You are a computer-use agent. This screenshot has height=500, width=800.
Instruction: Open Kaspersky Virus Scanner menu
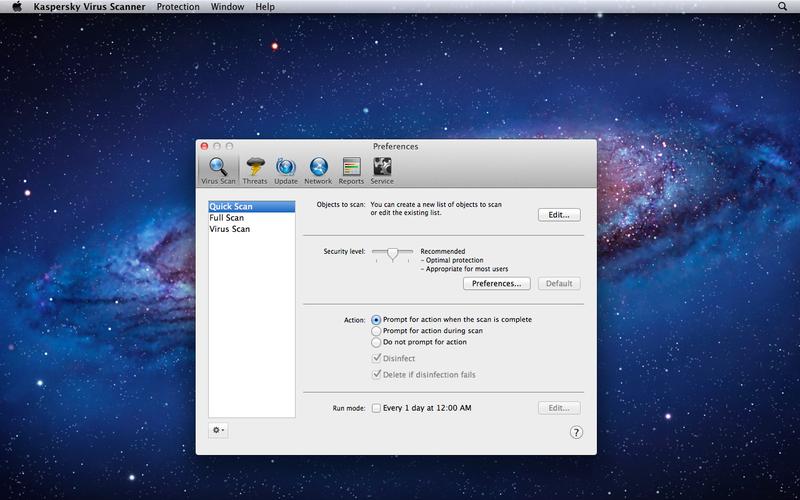[89, 7]
